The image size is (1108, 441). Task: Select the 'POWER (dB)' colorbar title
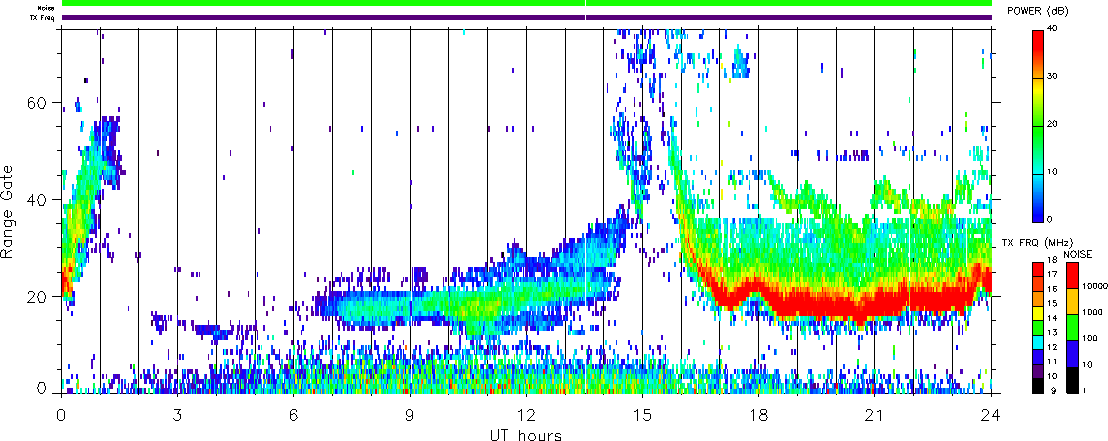pyautogui.click(x=1040, y=11)
